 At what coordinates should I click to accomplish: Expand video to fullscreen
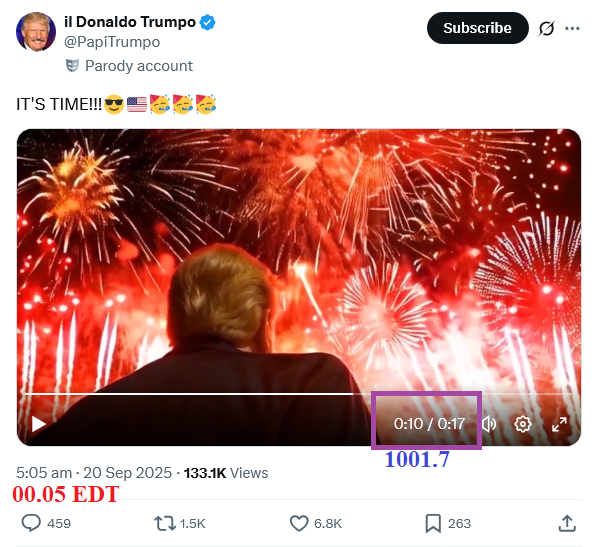point(559,424)
